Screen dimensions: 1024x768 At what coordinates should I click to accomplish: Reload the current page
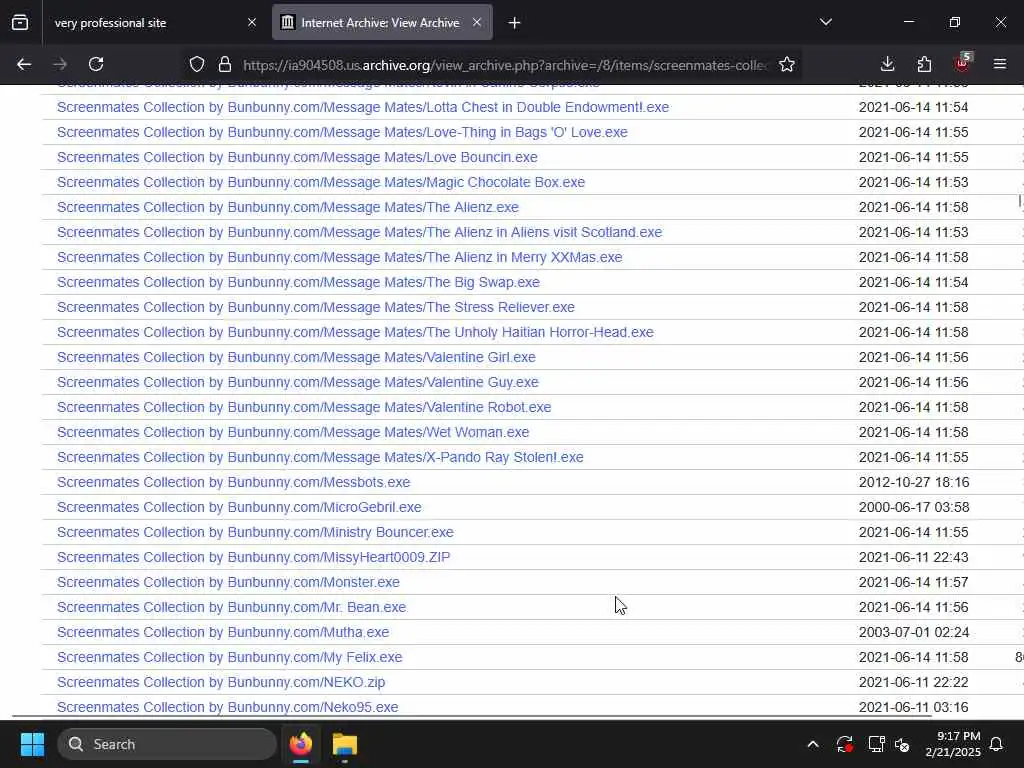(x=96, y=64)
